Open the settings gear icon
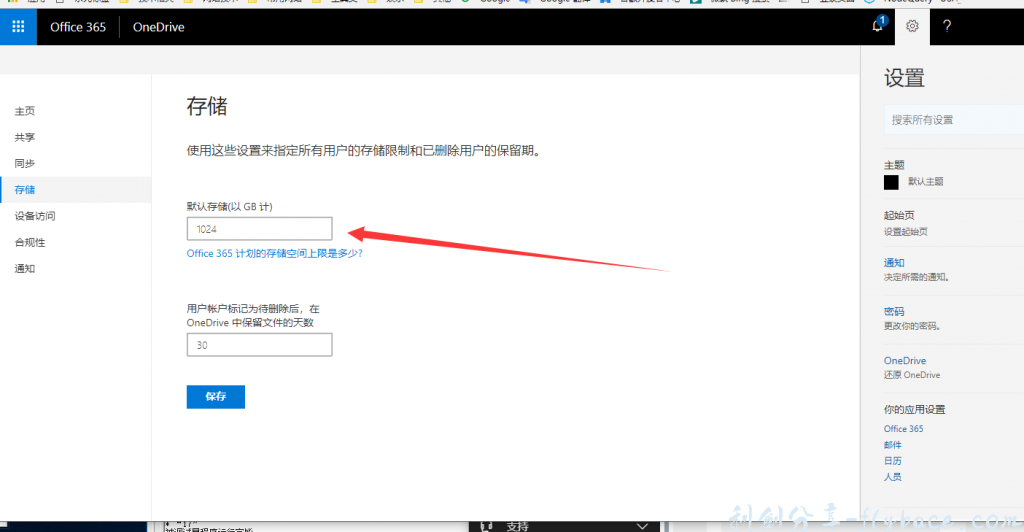The image size is (1024, 532). (912, 26)
